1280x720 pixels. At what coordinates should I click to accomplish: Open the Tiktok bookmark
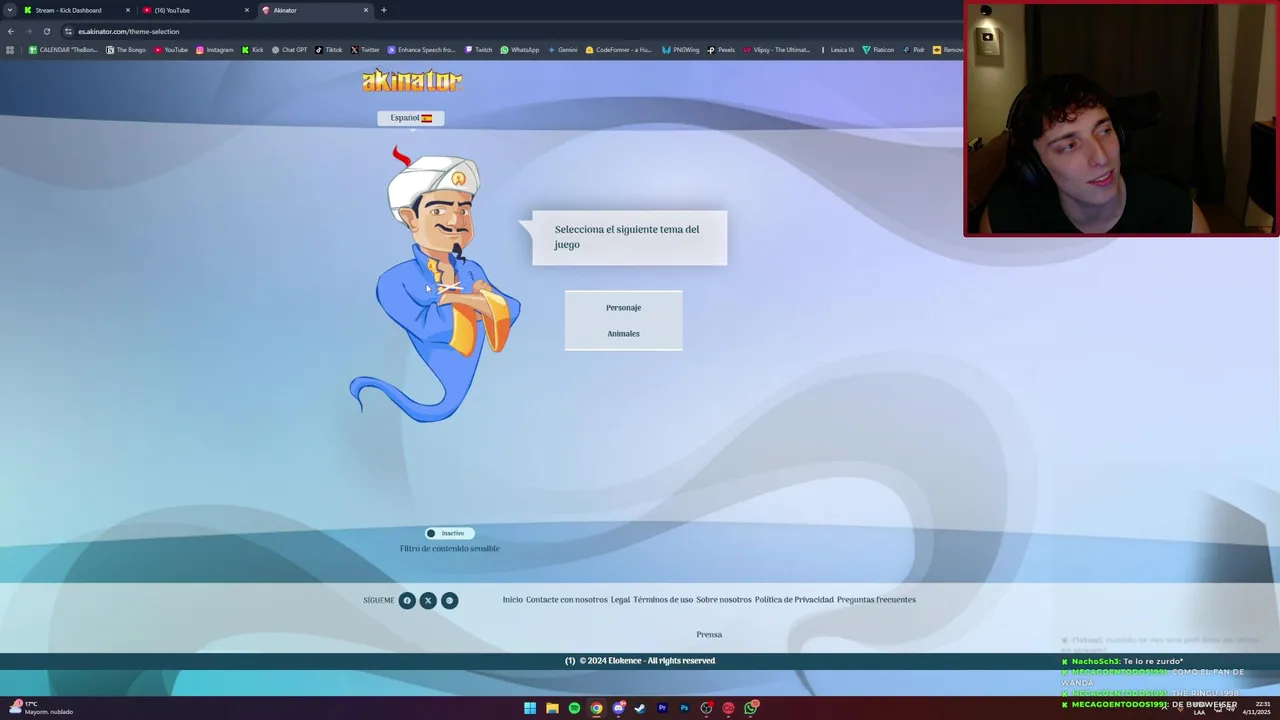[x=329, y=49]
